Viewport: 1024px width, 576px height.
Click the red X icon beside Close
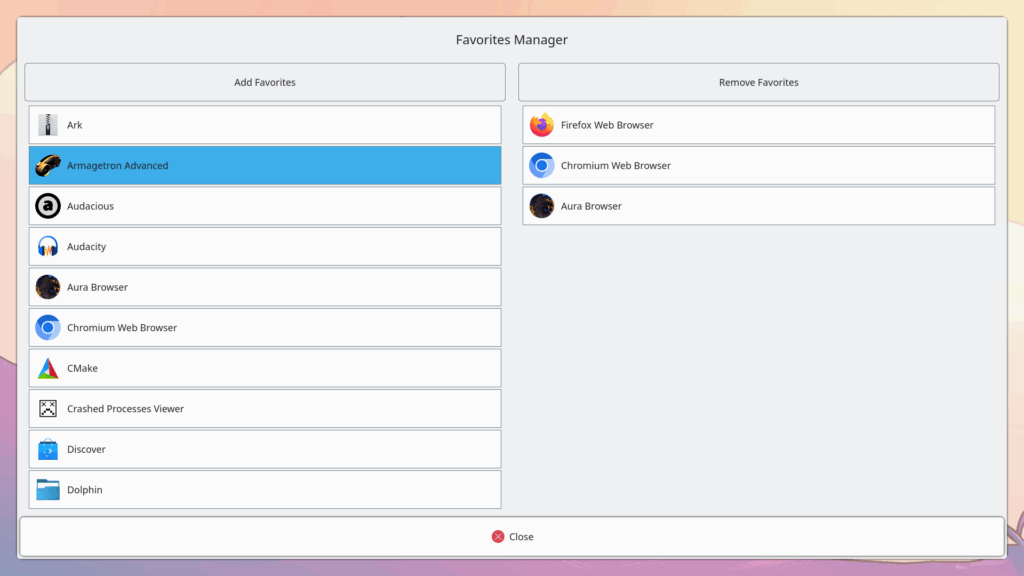498,536
